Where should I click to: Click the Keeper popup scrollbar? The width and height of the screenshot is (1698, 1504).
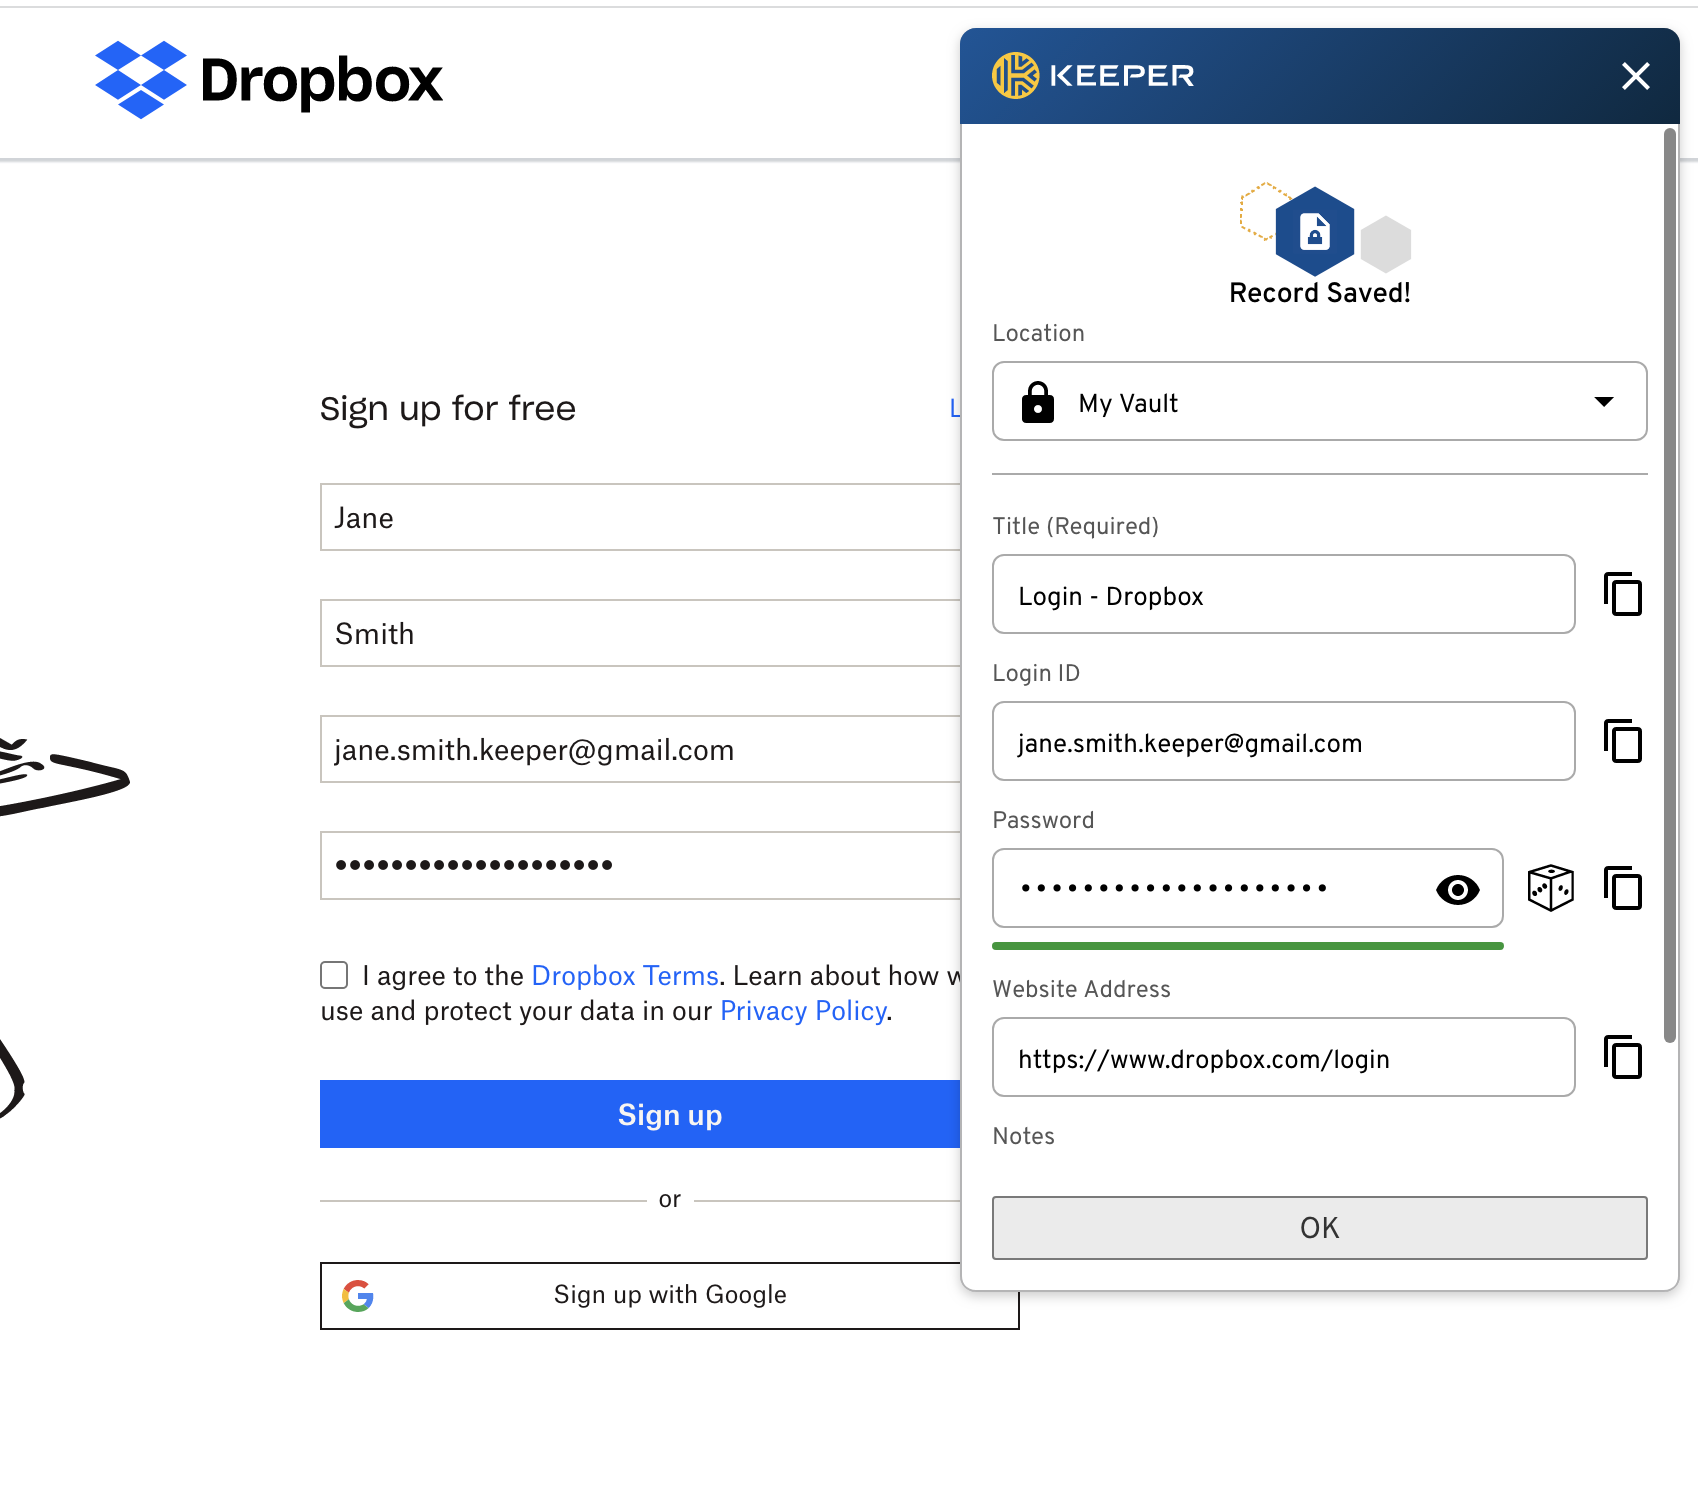1669,585
